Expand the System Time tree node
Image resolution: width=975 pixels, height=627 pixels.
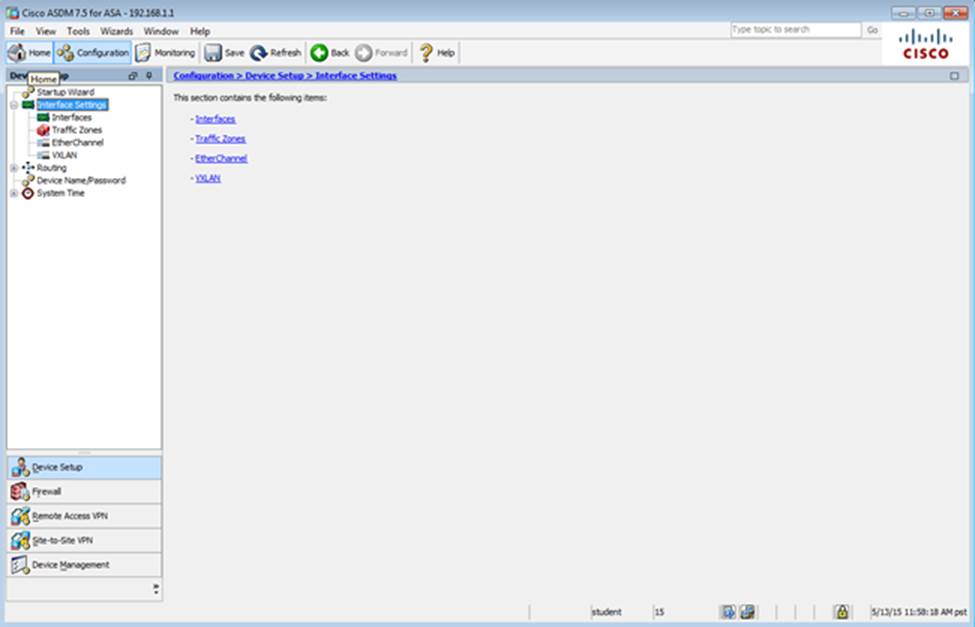13,194
